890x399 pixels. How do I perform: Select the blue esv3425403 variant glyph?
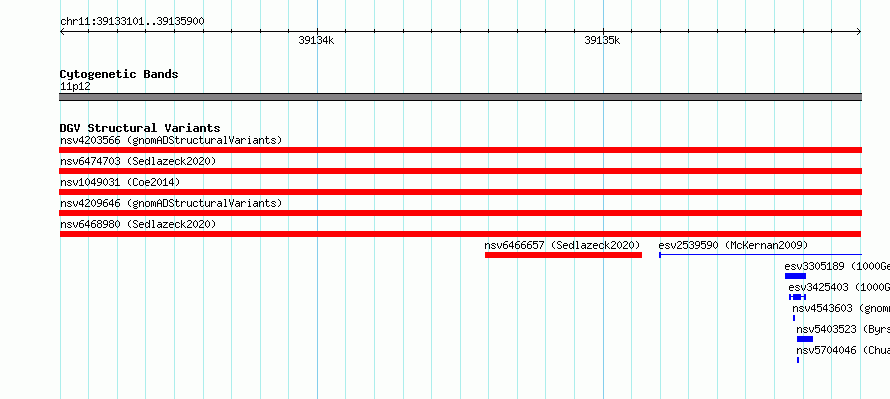(797, 297)
